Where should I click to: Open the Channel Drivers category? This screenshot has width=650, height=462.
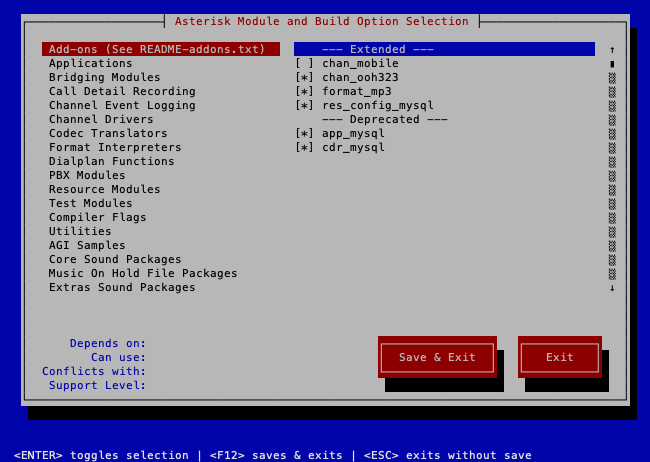[101, 119]
